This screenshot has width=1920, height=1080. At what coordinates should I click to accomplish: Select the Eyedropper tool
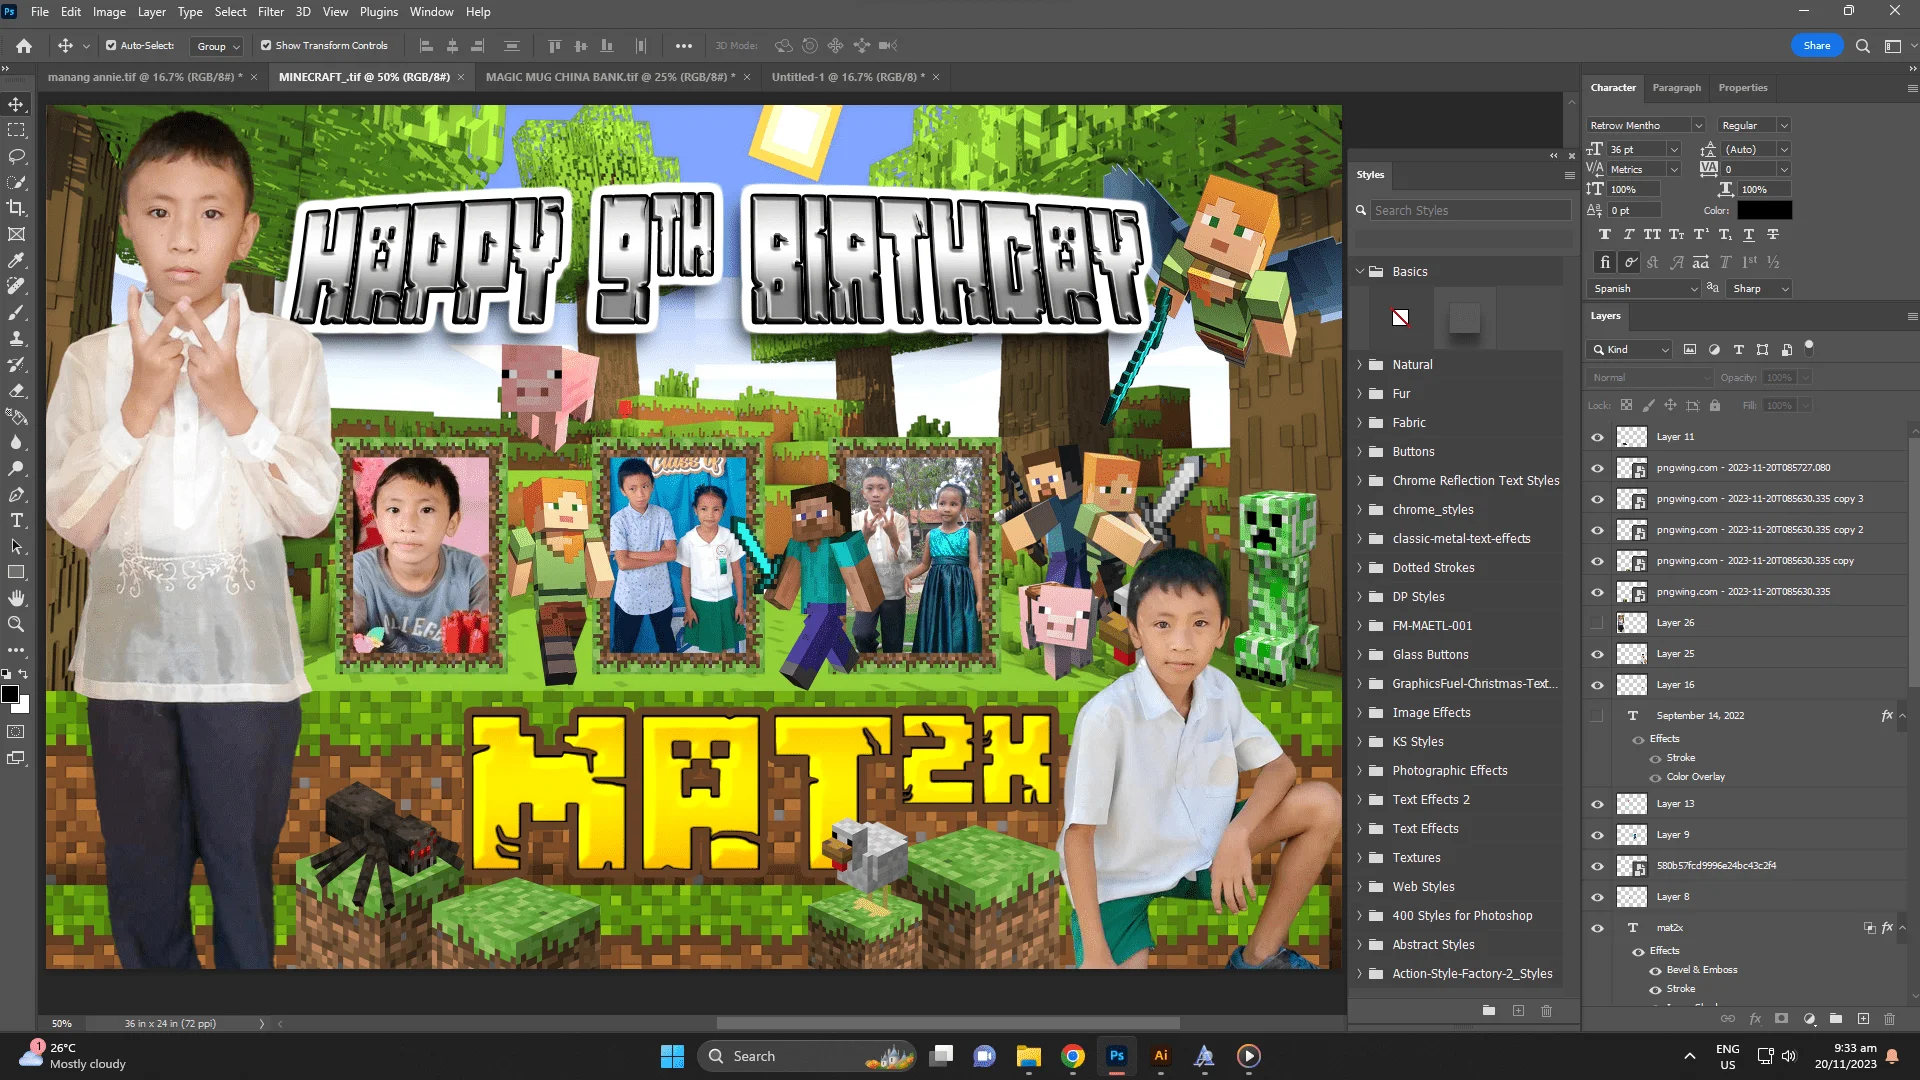point(16,260)
